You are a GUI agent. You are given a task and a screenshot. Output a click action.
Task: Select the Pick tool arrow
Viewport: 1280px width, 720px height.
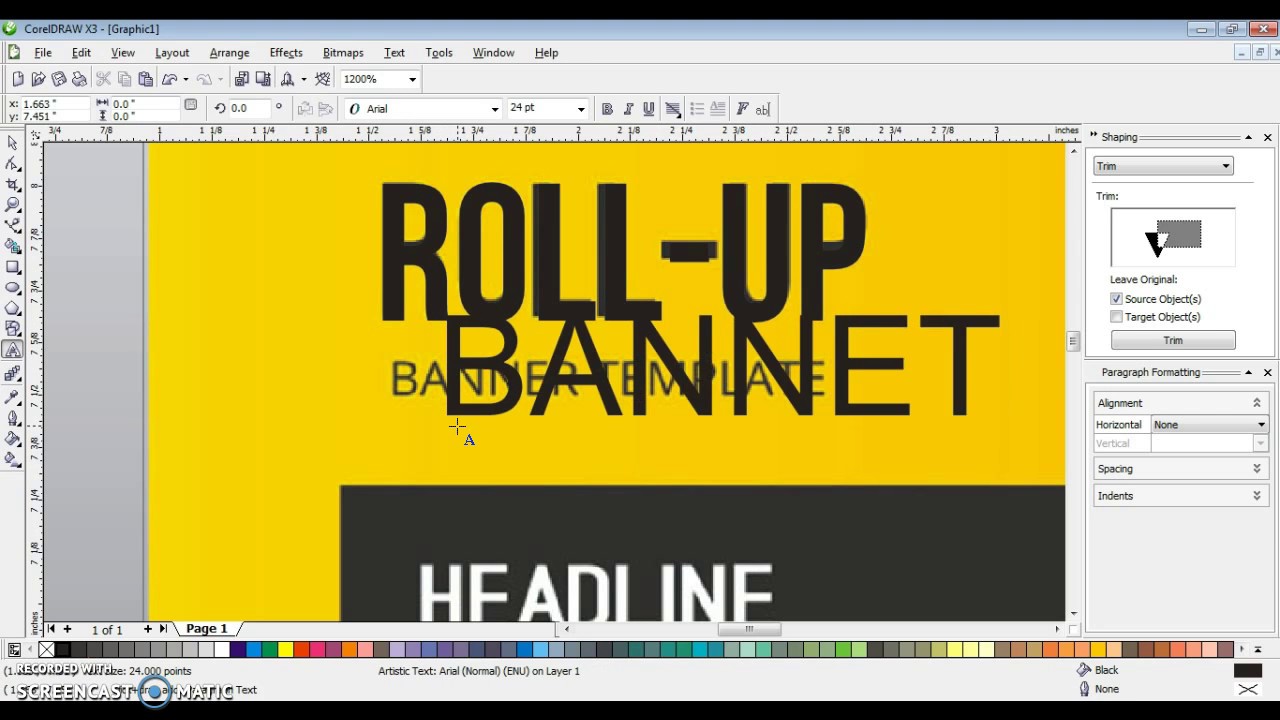[x=13, y=143]
